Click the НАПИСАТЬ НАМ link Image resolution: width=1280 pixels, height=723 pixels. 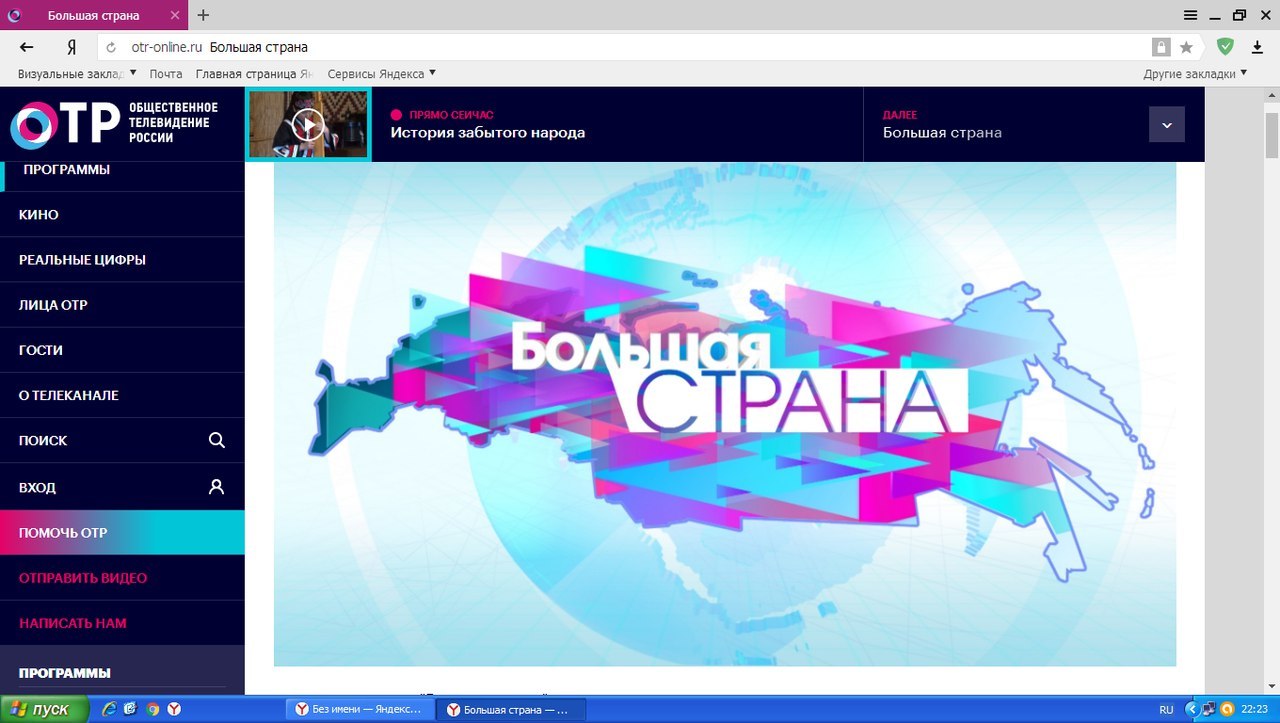(73, 623)
